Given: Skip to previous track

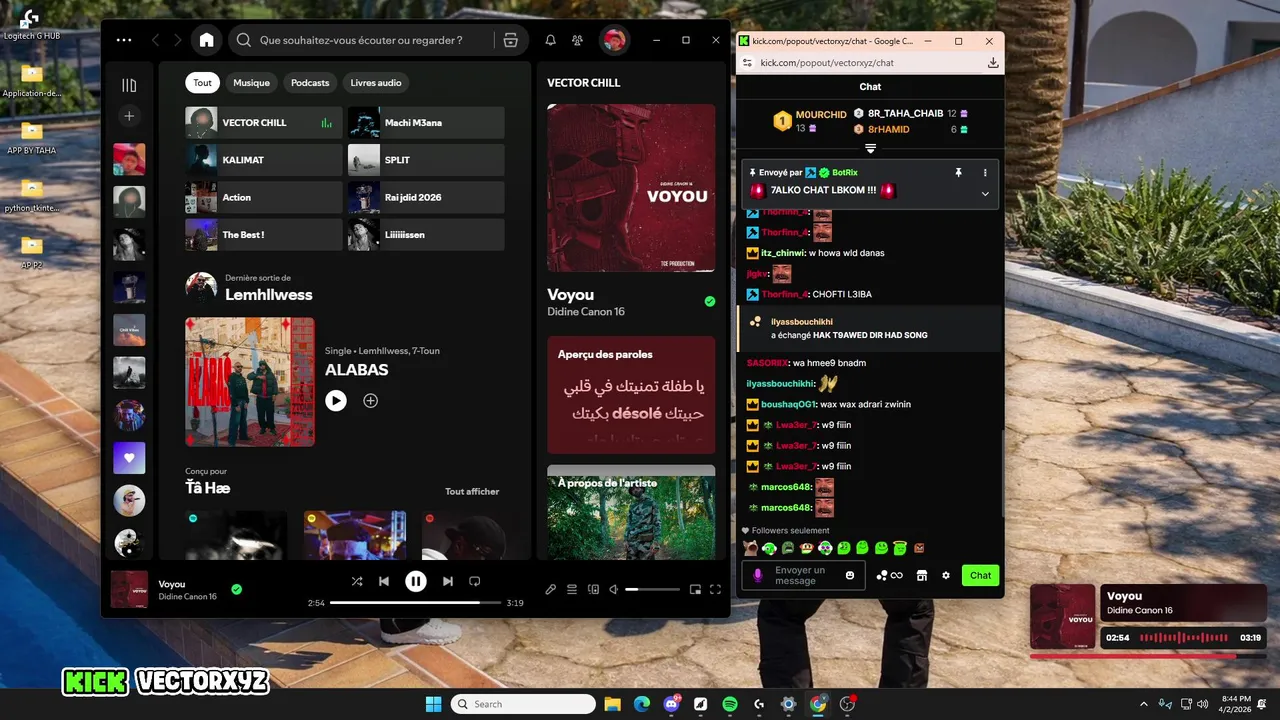Looking at the screenshot, I should 384,581.
